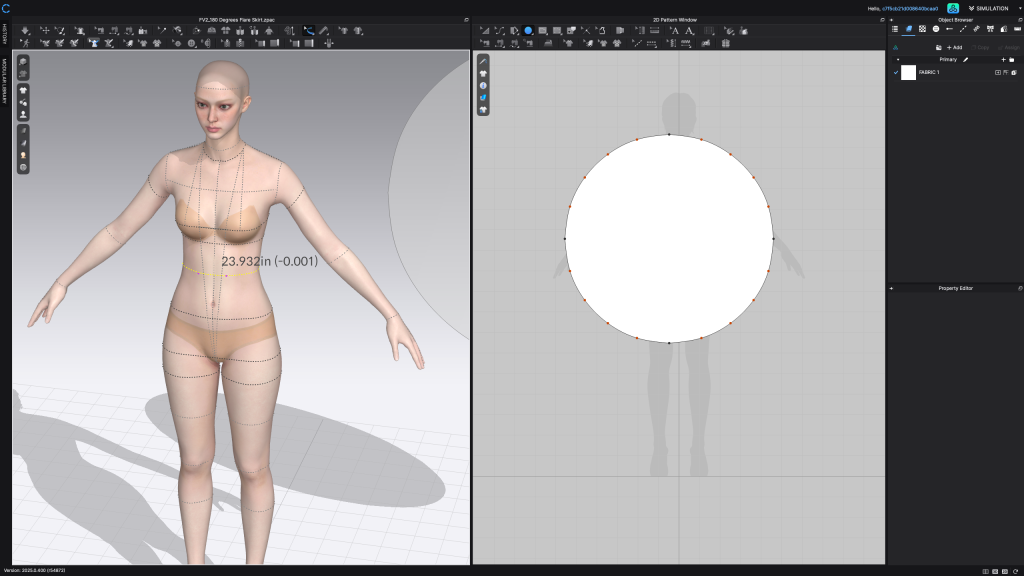
Task: Undock the 2D Pattern Window
Action: pos(882,20)
